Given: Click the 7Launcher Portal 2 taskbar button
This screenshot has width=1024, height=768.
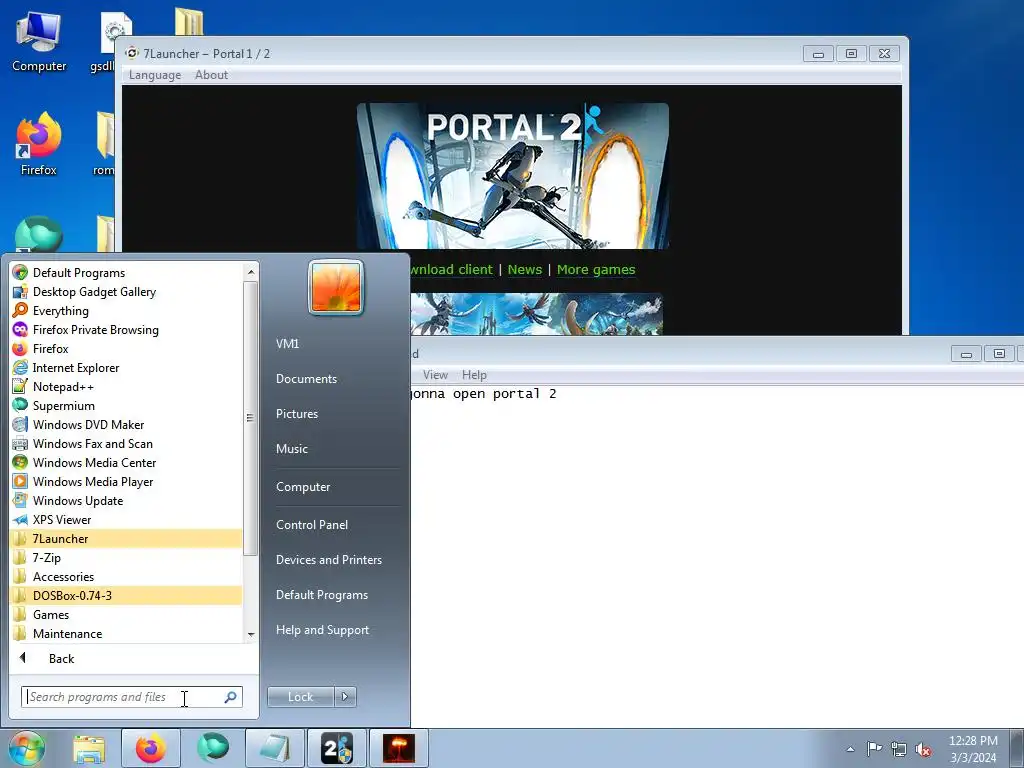Looking at the screenshot, I should coord(337,748).
